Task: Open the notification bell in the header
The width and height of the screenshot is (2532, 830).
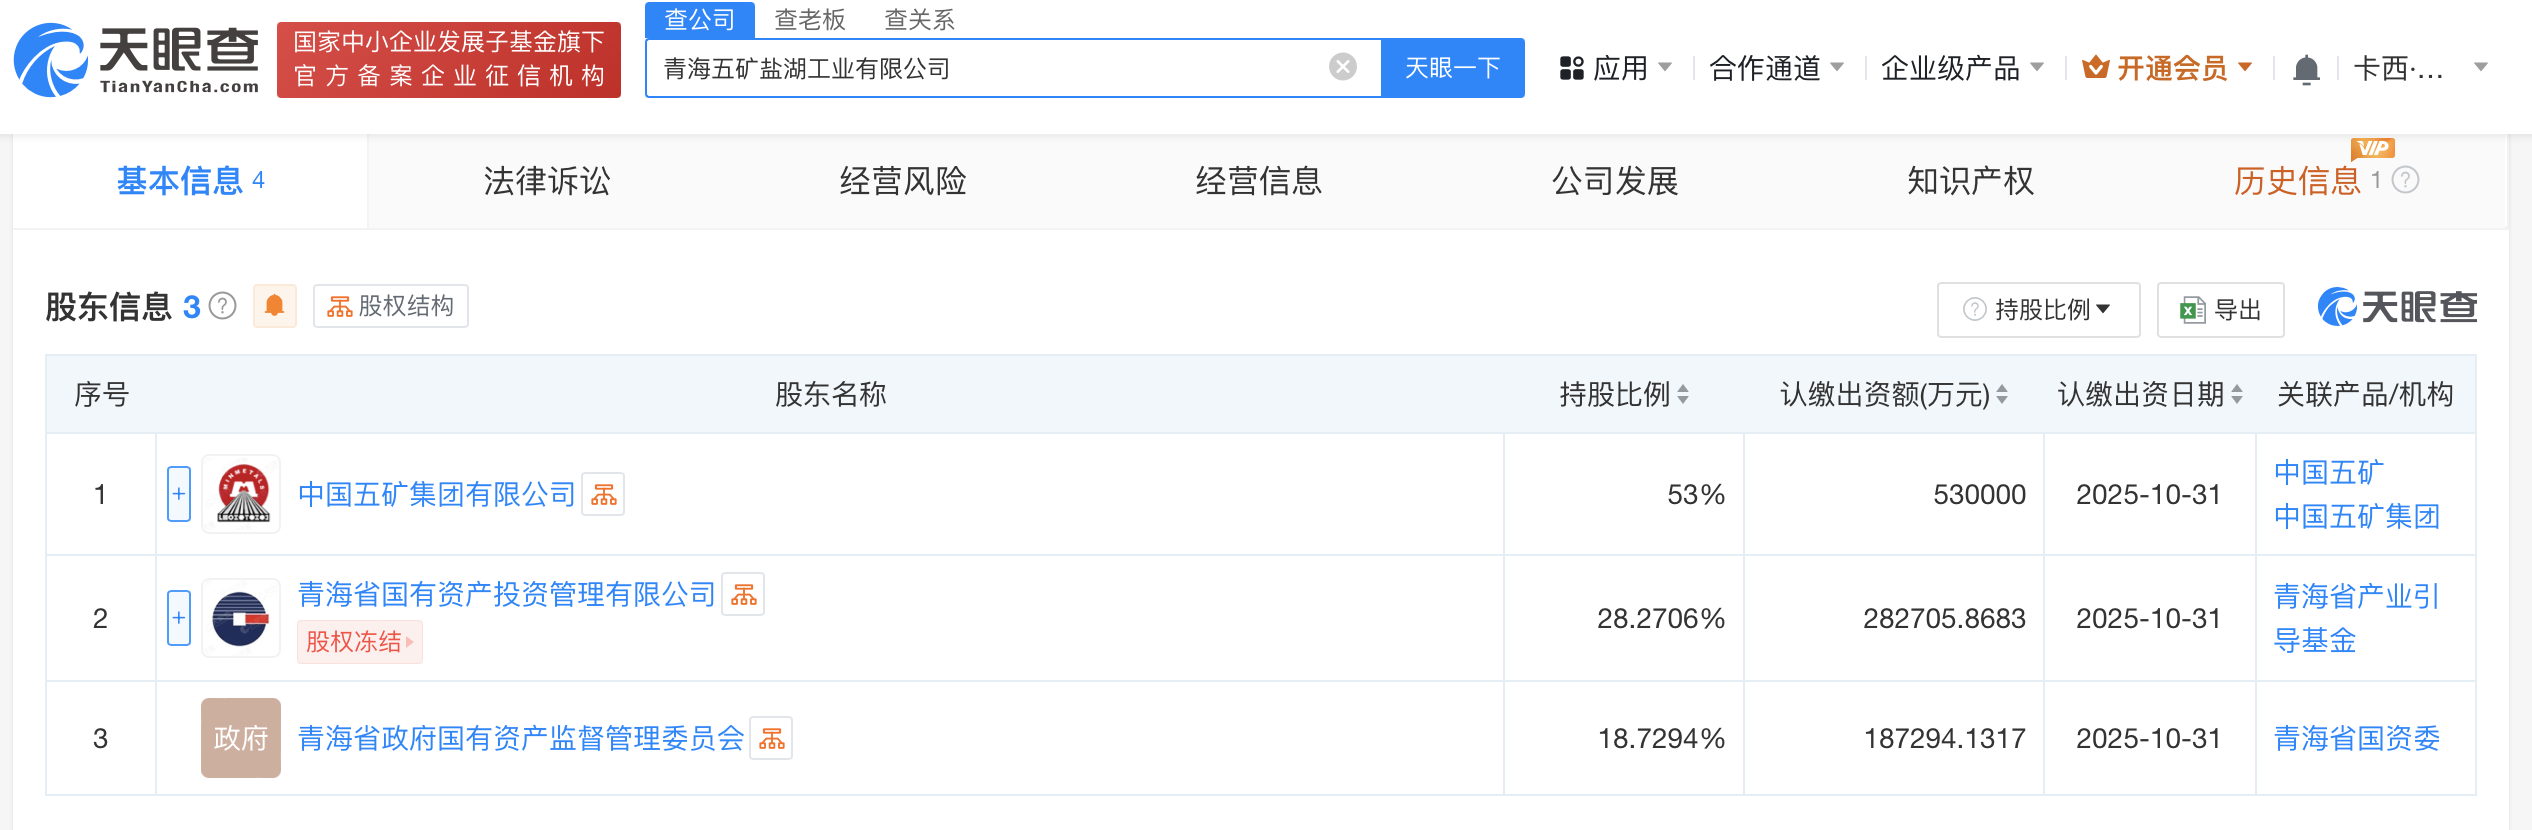Action: coord(2306,69)
